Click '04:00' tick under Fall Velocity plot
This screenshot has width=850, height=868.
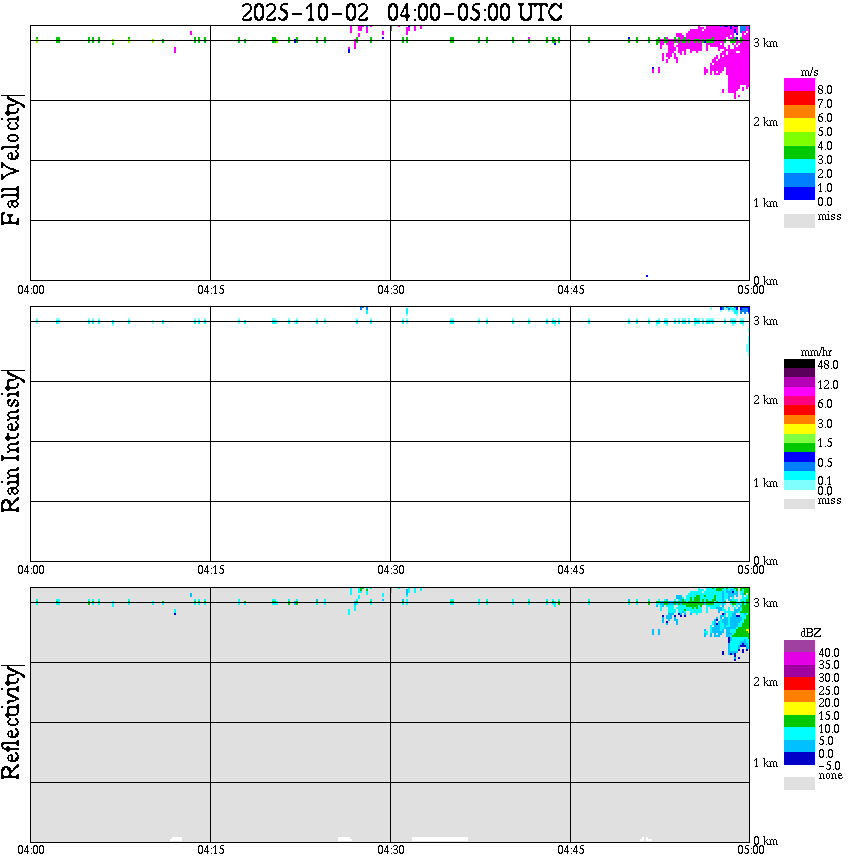(x=31, y=290)
